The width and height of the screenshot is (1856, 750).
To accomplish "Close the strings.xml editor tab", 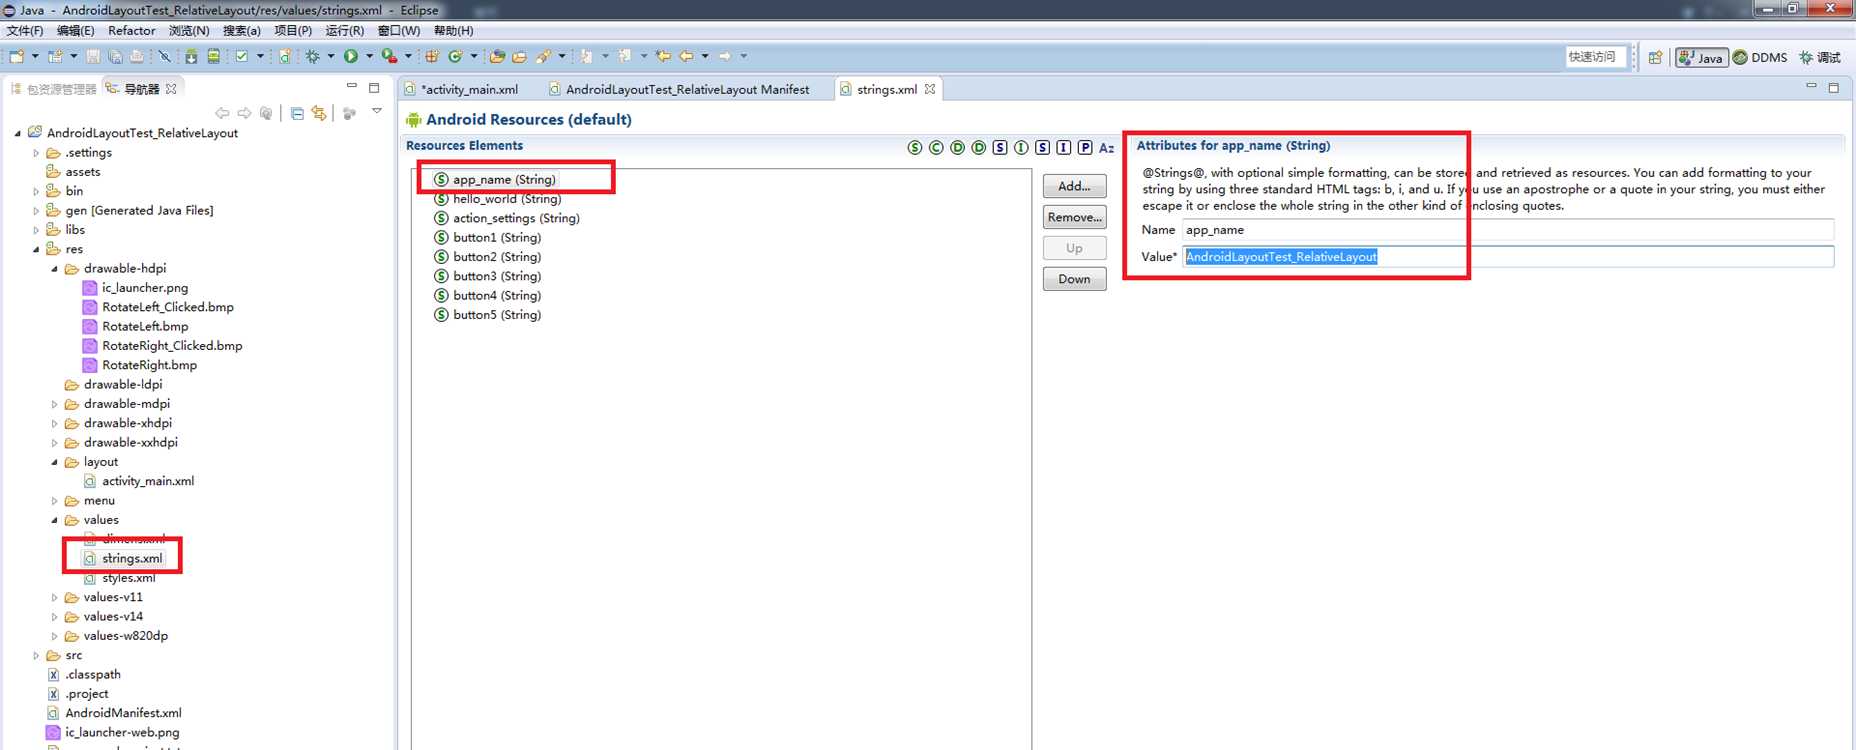I will coord(930,89).
